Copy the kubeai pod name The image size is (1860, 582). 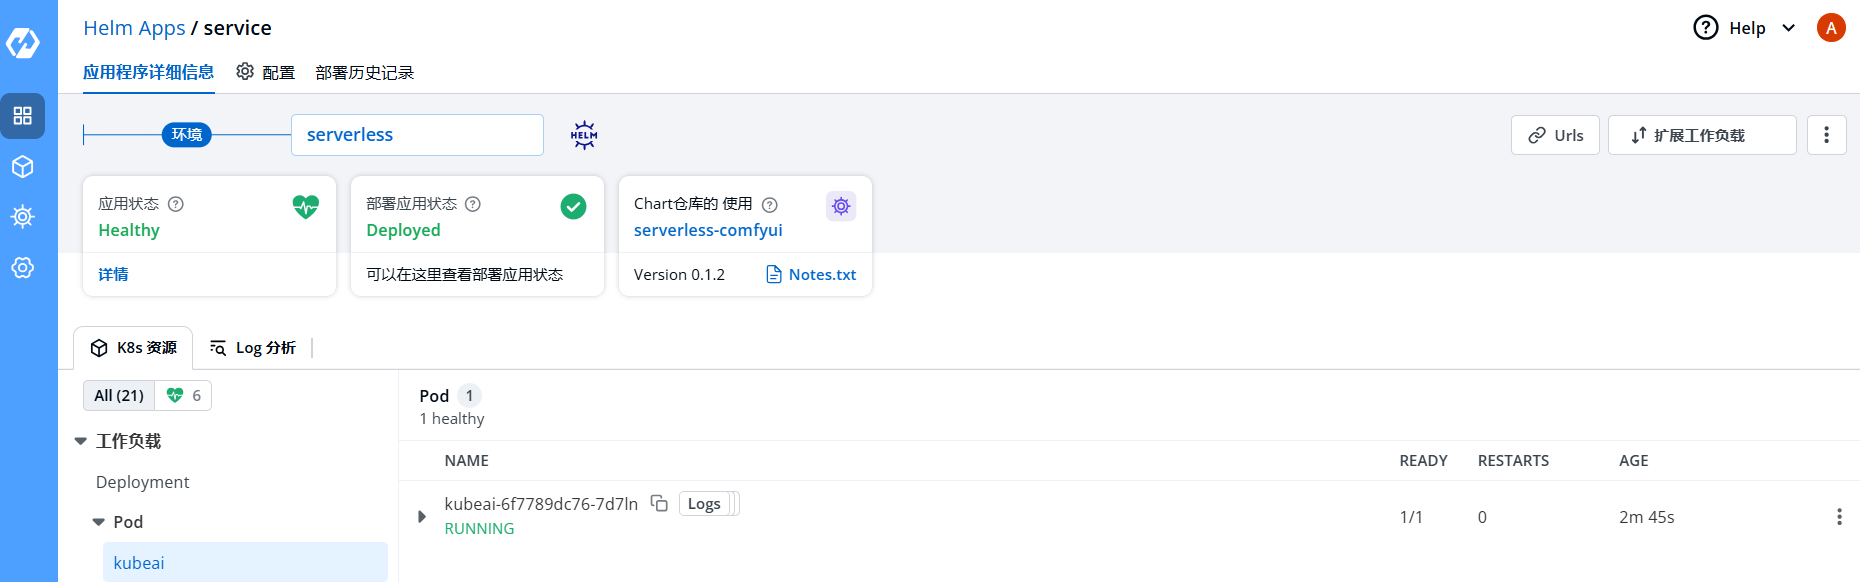coord(659,503)
